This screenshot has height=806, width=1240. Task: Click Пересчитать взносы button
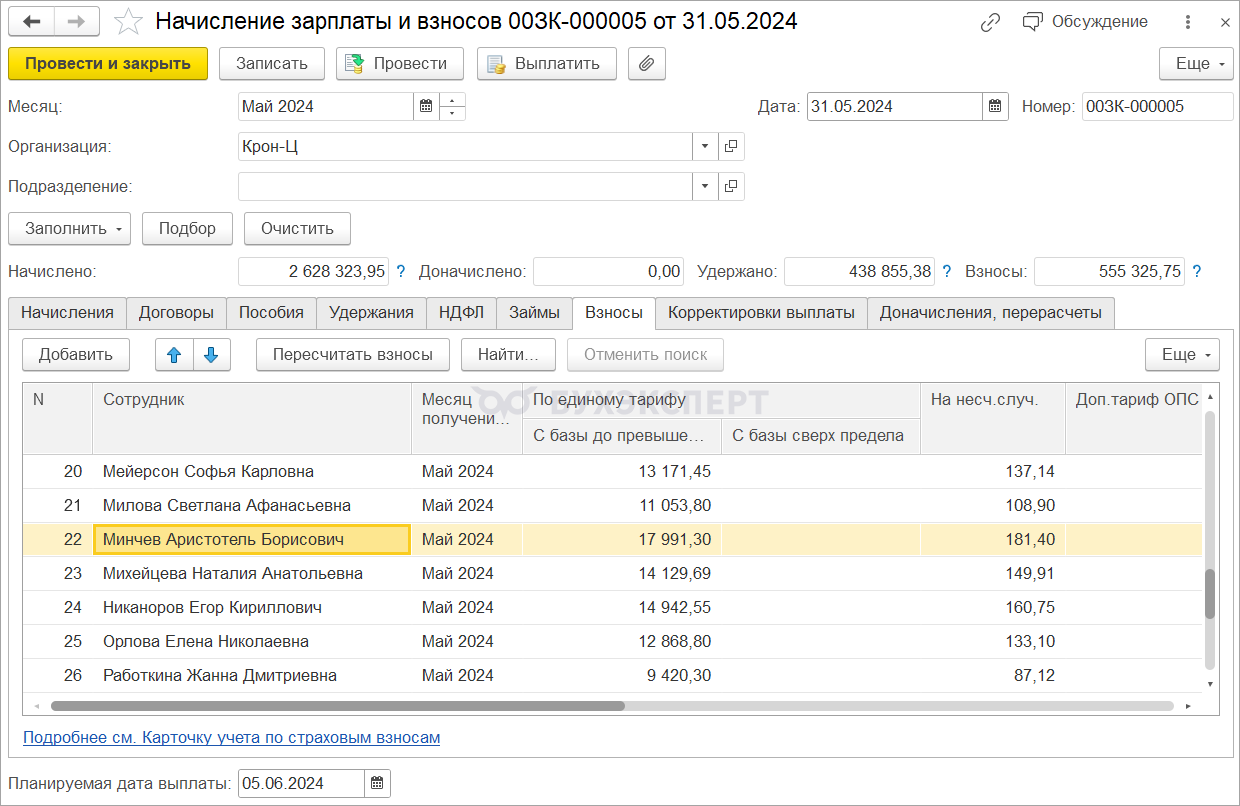tap(352, 355)
